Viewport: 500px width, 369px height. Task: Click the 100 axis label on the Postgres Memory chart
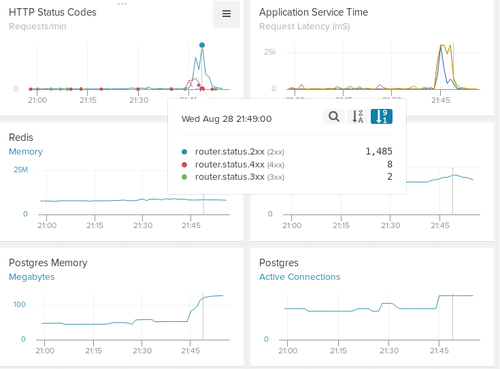coord(19,304)
